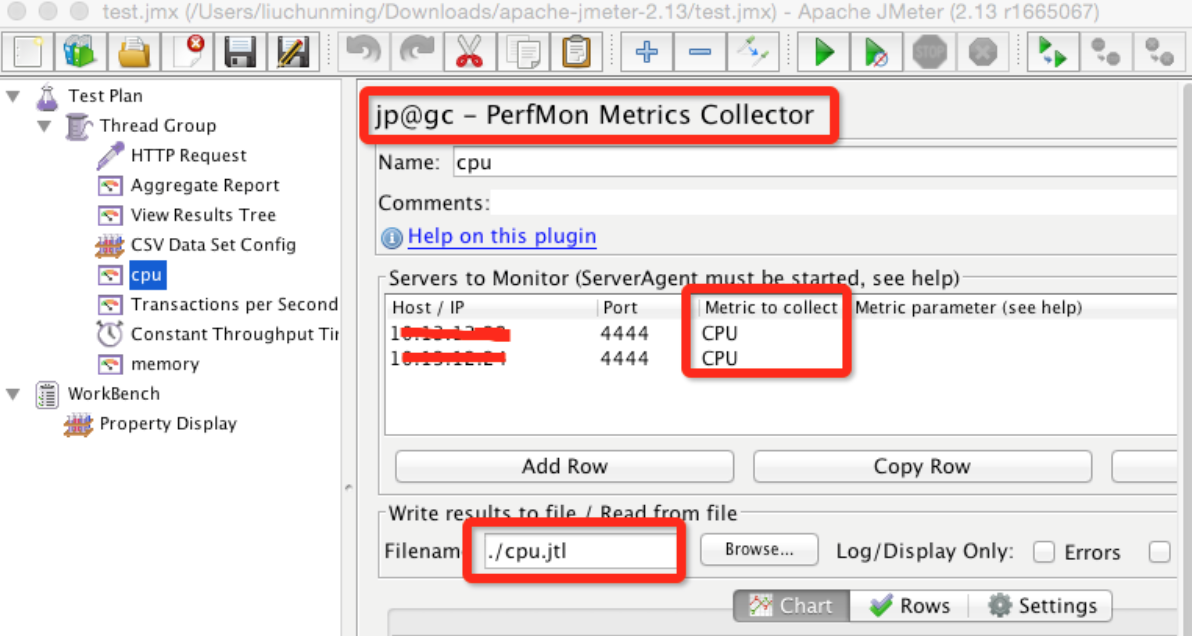The width and height of the screenshot is (1192, 636).
Task: Click the Copy Row button
Action: coord(922,467)
